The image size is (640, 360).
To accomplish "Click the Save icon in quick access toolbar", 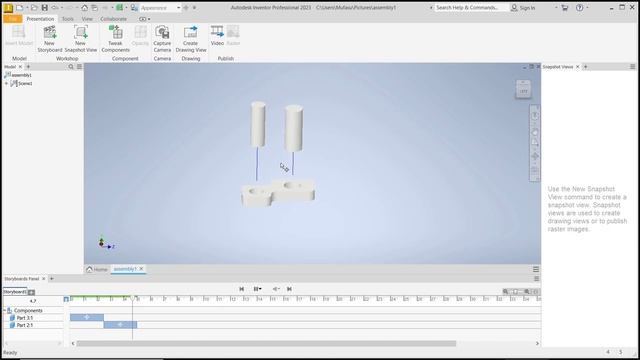I will [44, 7].
